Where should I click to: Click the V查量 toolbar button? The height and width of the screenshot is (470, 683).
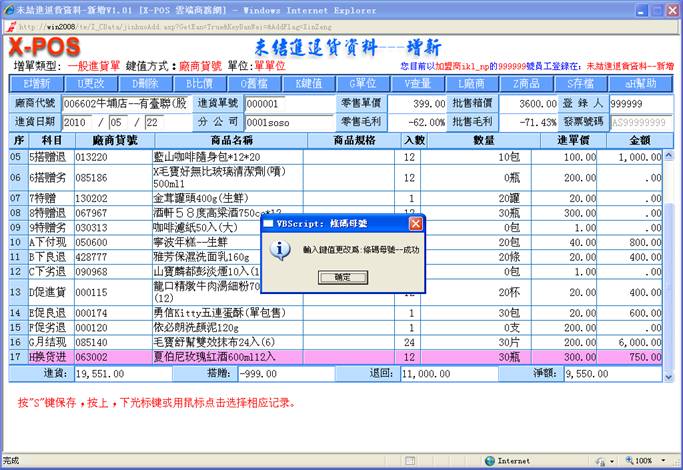pyautogui.click(x=418, y=83)
